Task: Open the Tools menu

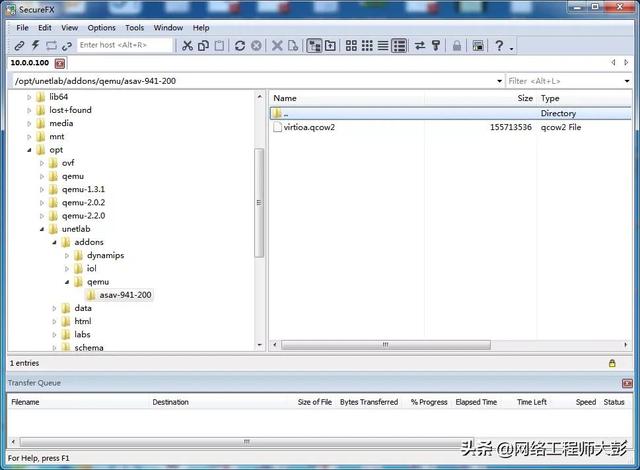Action: (x=134, y=28)
